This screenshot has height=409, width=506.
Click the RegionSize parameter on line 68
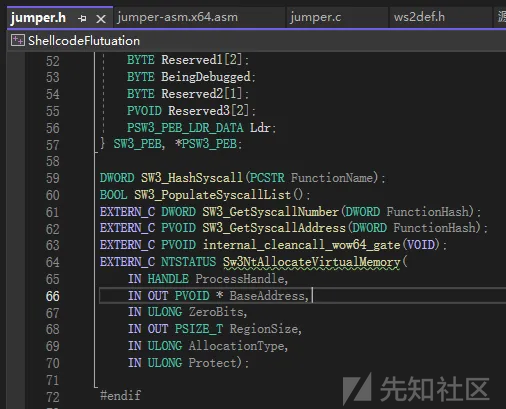(x=264, y=329)
